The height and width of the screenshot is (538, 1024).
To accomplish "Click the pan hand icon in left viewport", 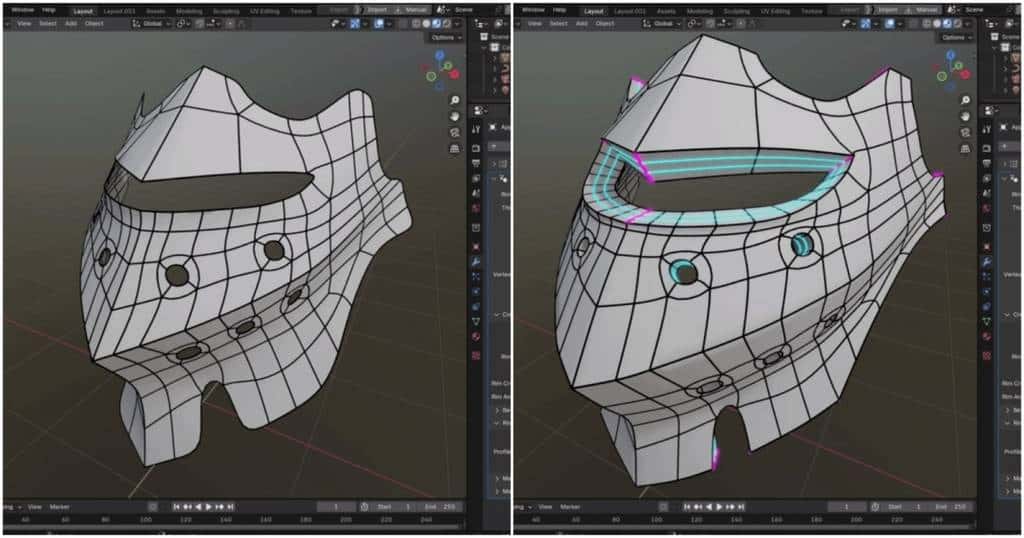I will tap(455, 116).
